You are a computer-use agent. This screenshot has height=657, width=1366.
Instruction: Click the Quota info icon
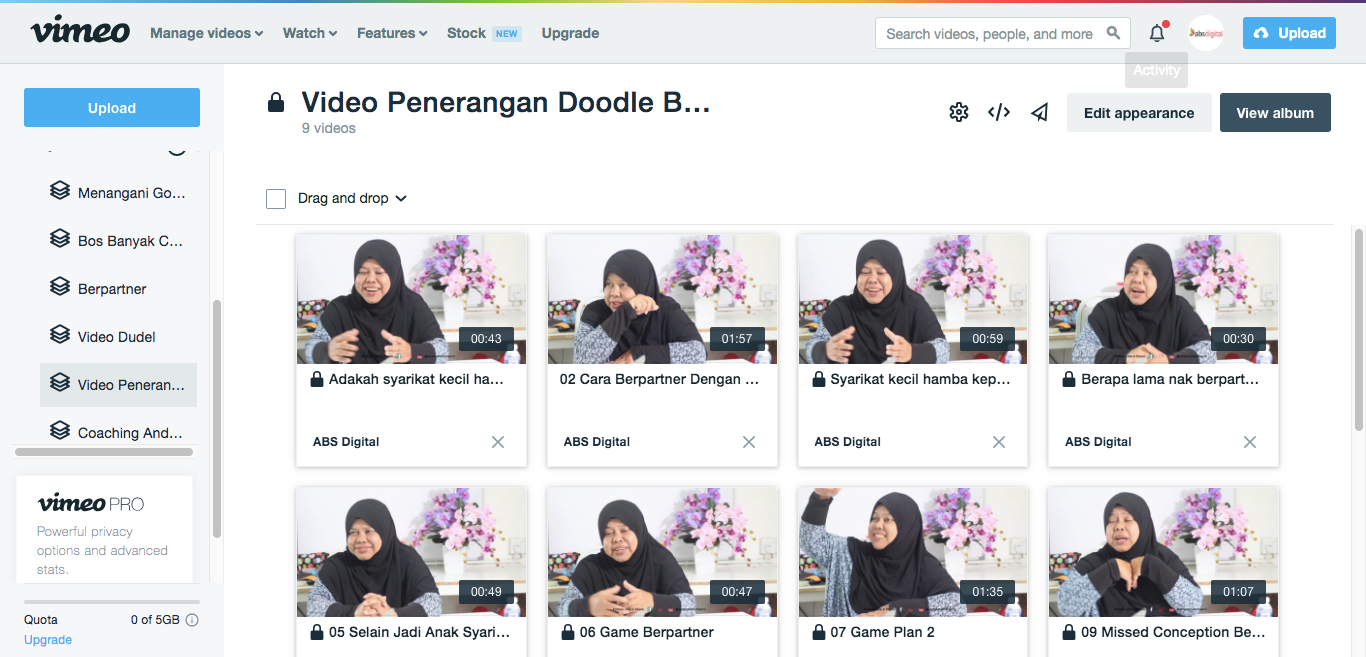pyautogui.click(x=192, y=620)
